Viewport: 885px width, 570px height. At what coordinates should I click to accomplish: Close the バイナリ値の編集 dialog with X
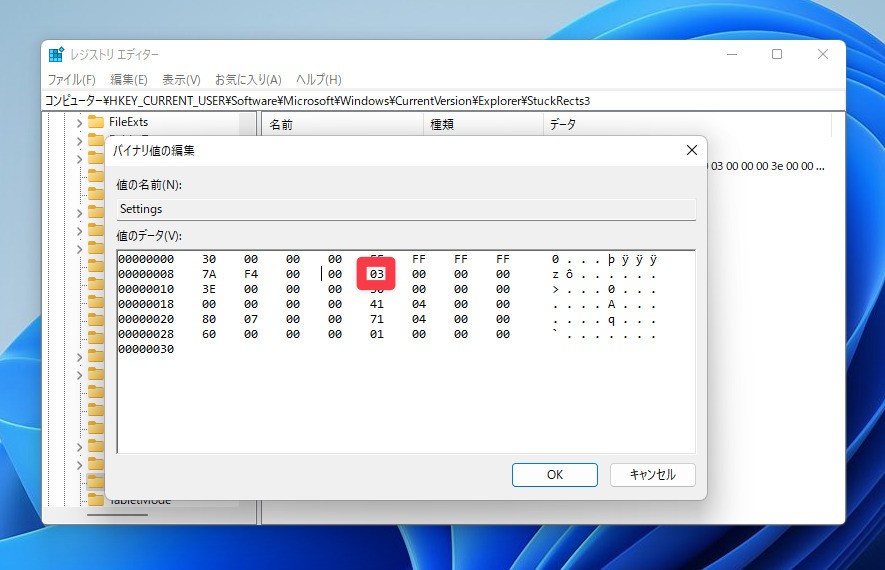click(691, 150)
